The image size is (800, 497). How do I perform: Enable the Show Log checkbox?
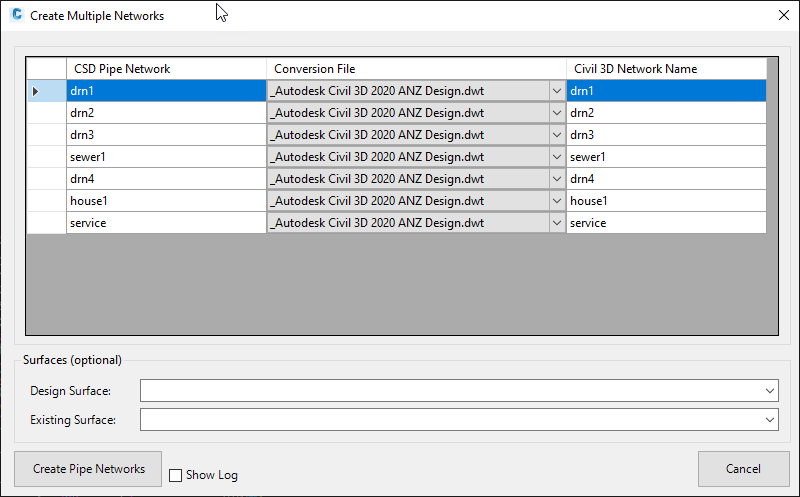point(176,475)
